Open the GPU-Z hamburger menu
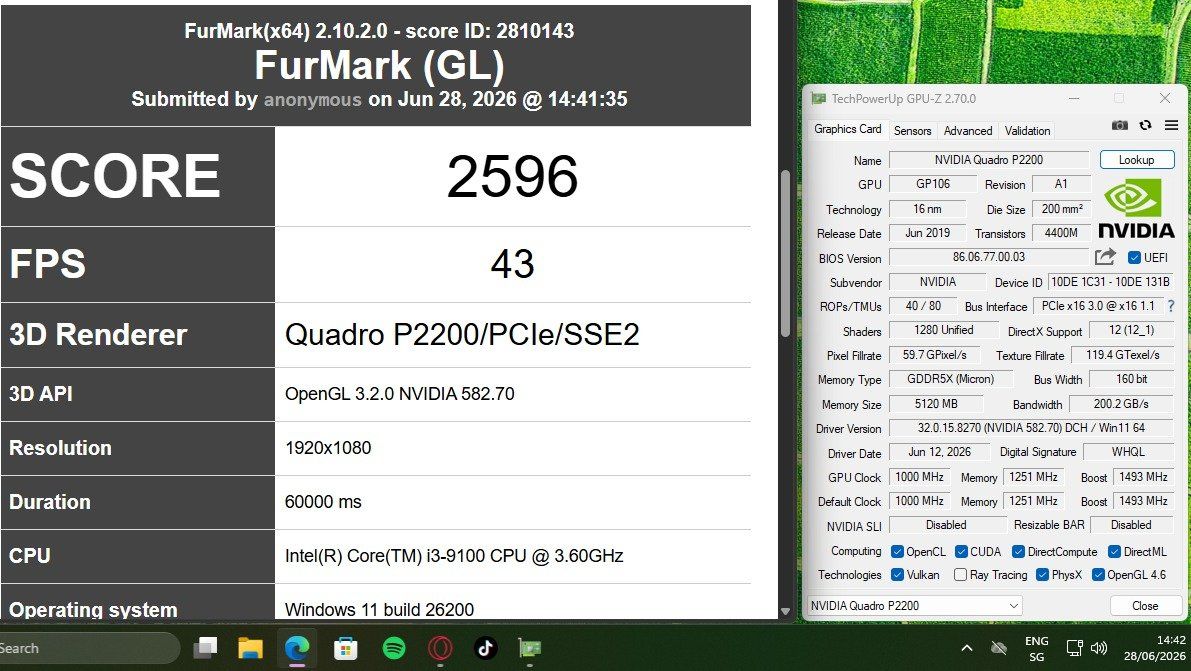The width and height of the screenshot is (1191, 671). coord(1171,125)
